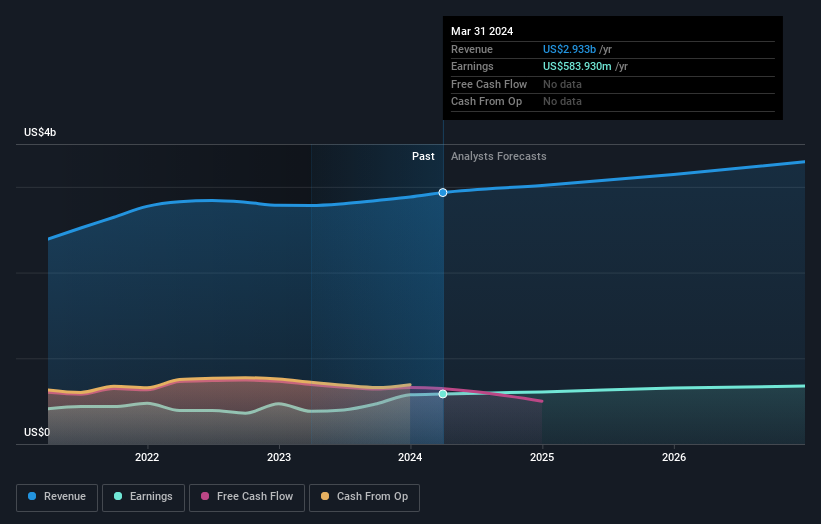Click the Analysts Forecasts label

[x=498, y=157]
